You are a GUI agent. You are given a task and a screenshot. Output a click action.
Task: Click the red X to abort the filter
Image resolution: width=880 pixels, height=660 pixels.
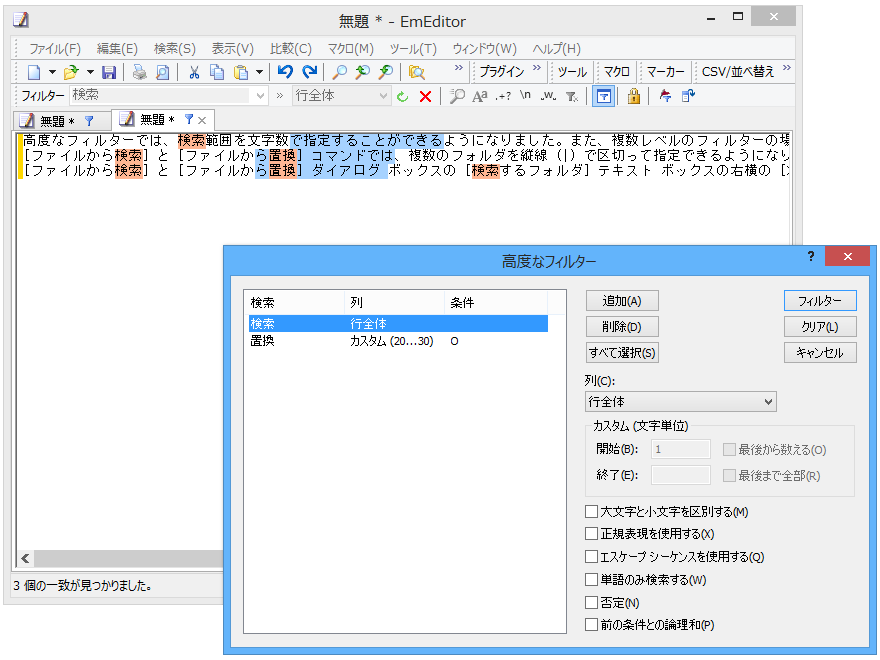[424, 96]
